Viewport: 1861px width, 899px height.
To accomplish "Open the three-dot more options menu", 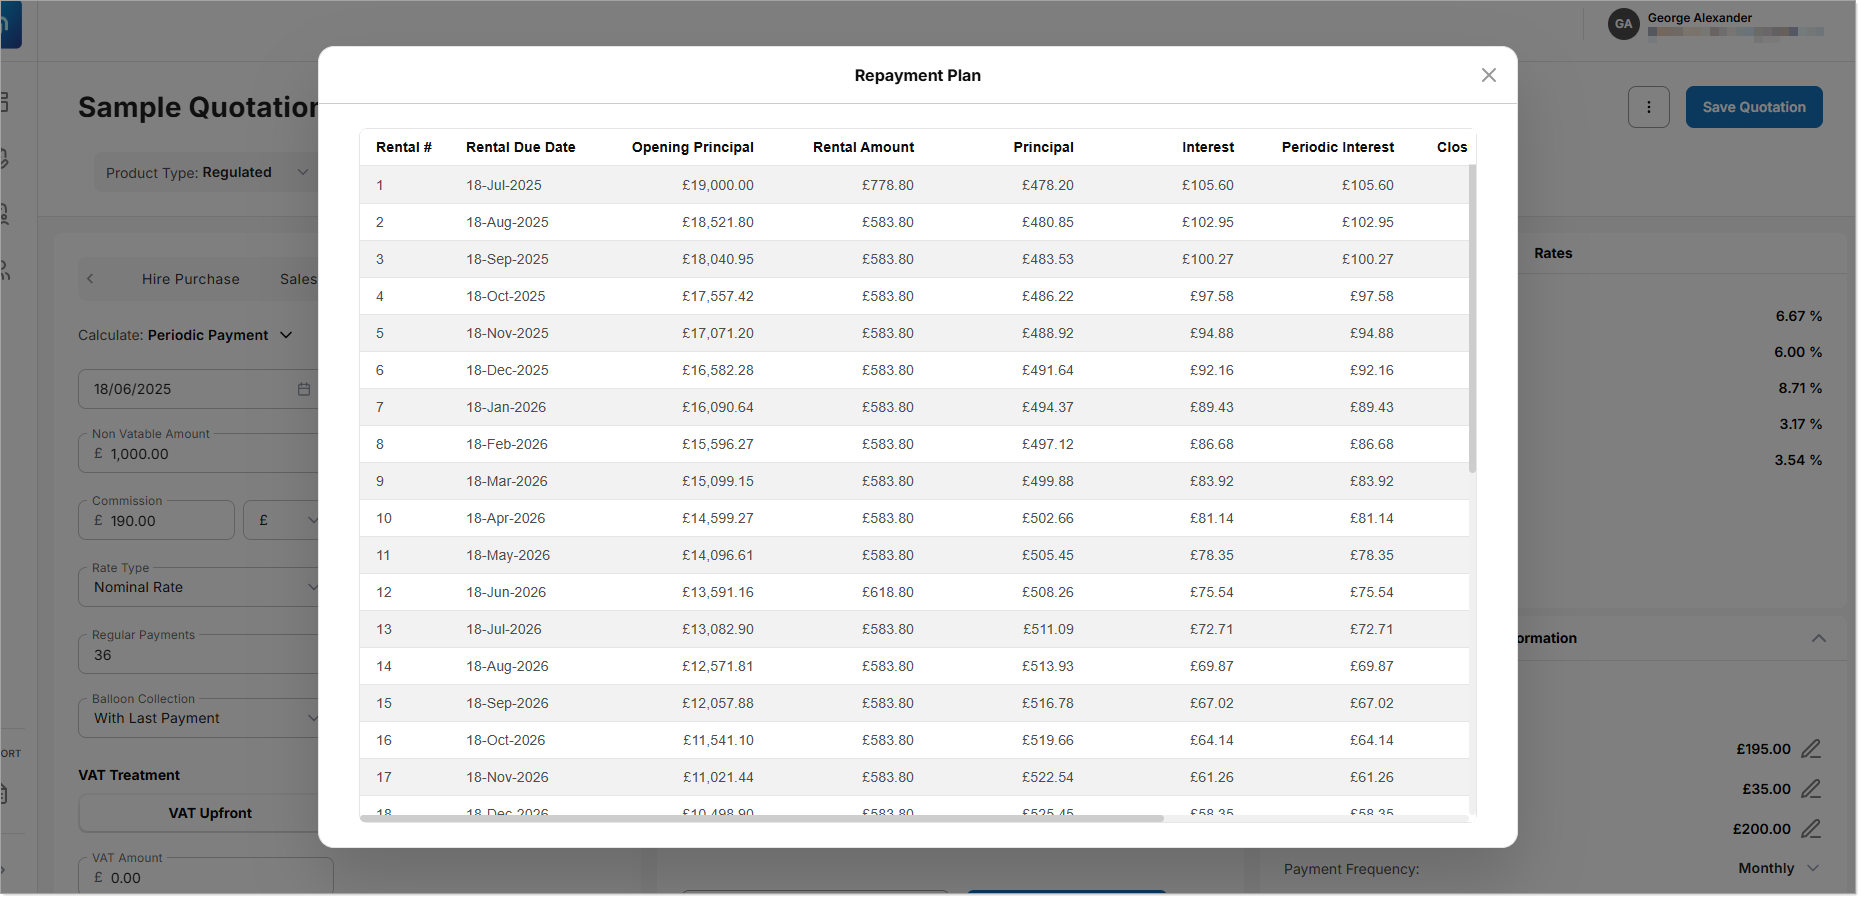I will [x=1648, y=107].
